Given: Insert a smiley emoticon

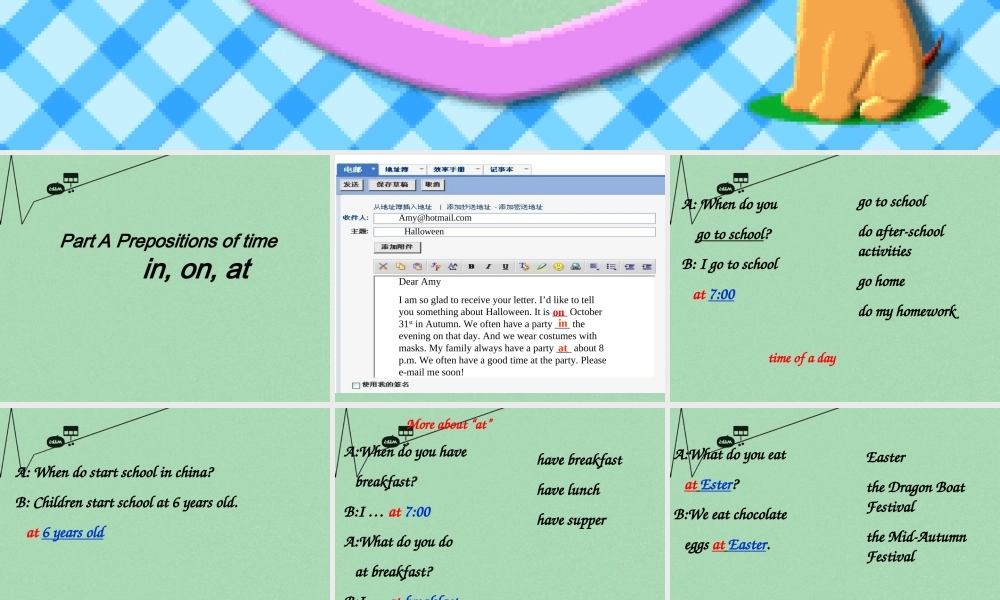Looking at the screenshot, I should 558,267.
